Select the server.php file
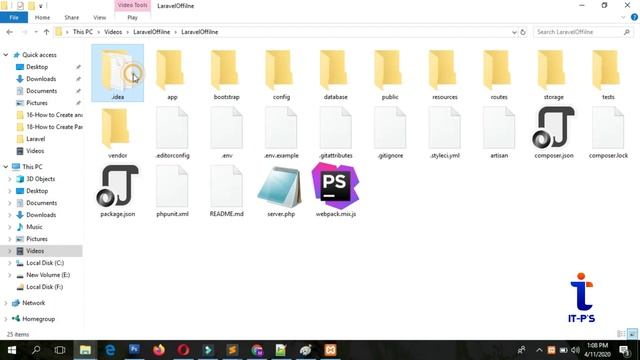This screenshot has height=360, width=640. [x=281, y=191]
